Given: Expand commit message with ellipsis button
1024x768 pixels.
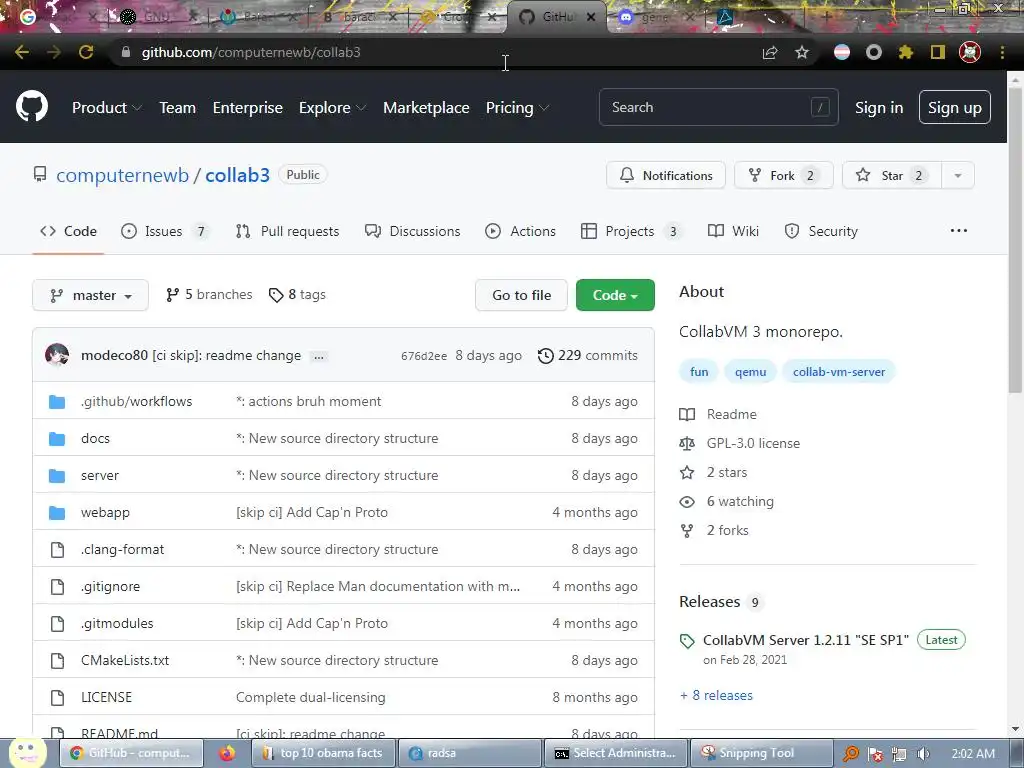Looking at the screenshot, I should click(x=319, y=357).
